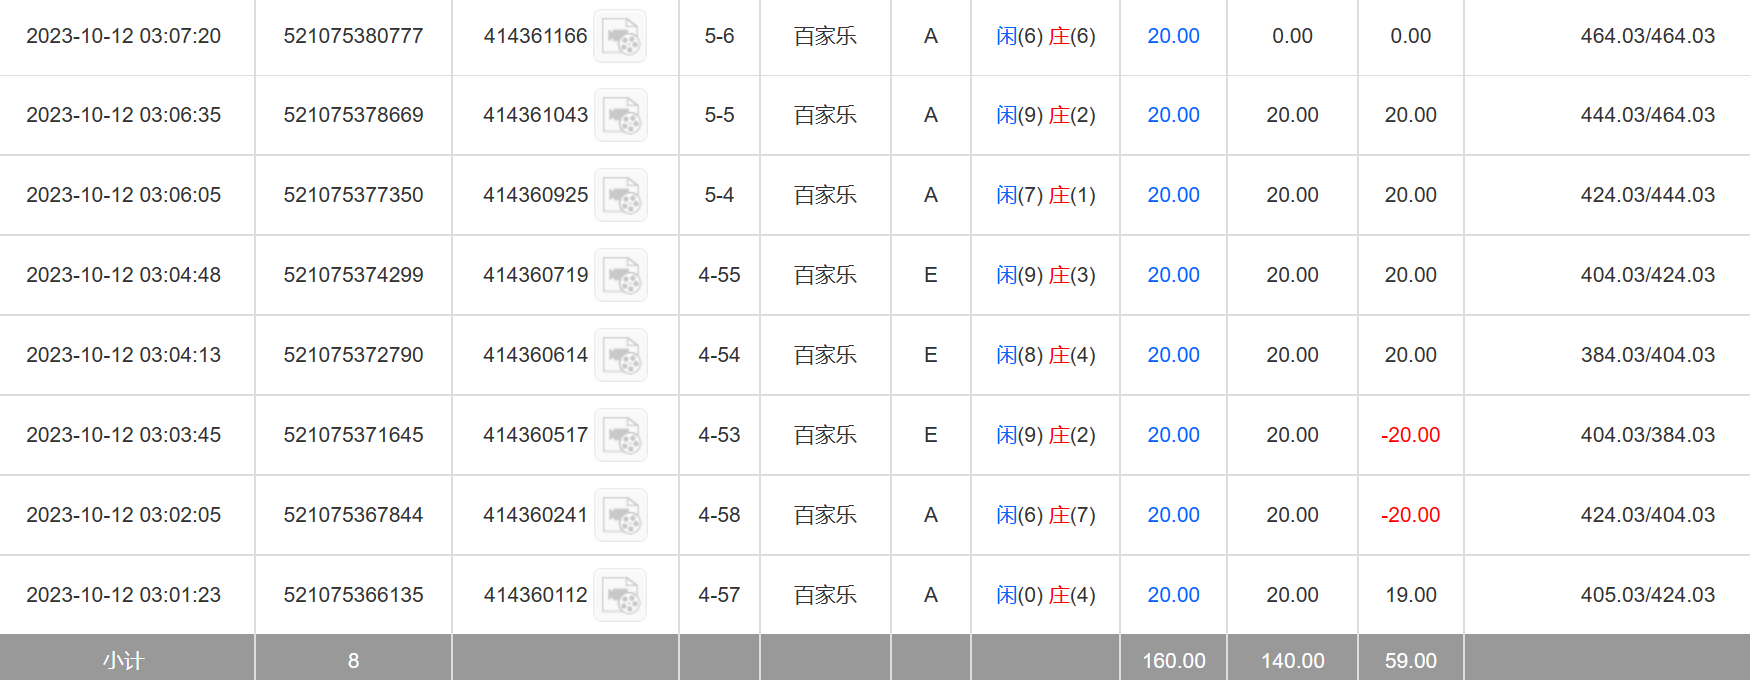Image resolution: width=1750 pixels, height=680 pixels.
Task: Click red -20.00 loss in 03:02:05 row
Action: point(1410,515)
